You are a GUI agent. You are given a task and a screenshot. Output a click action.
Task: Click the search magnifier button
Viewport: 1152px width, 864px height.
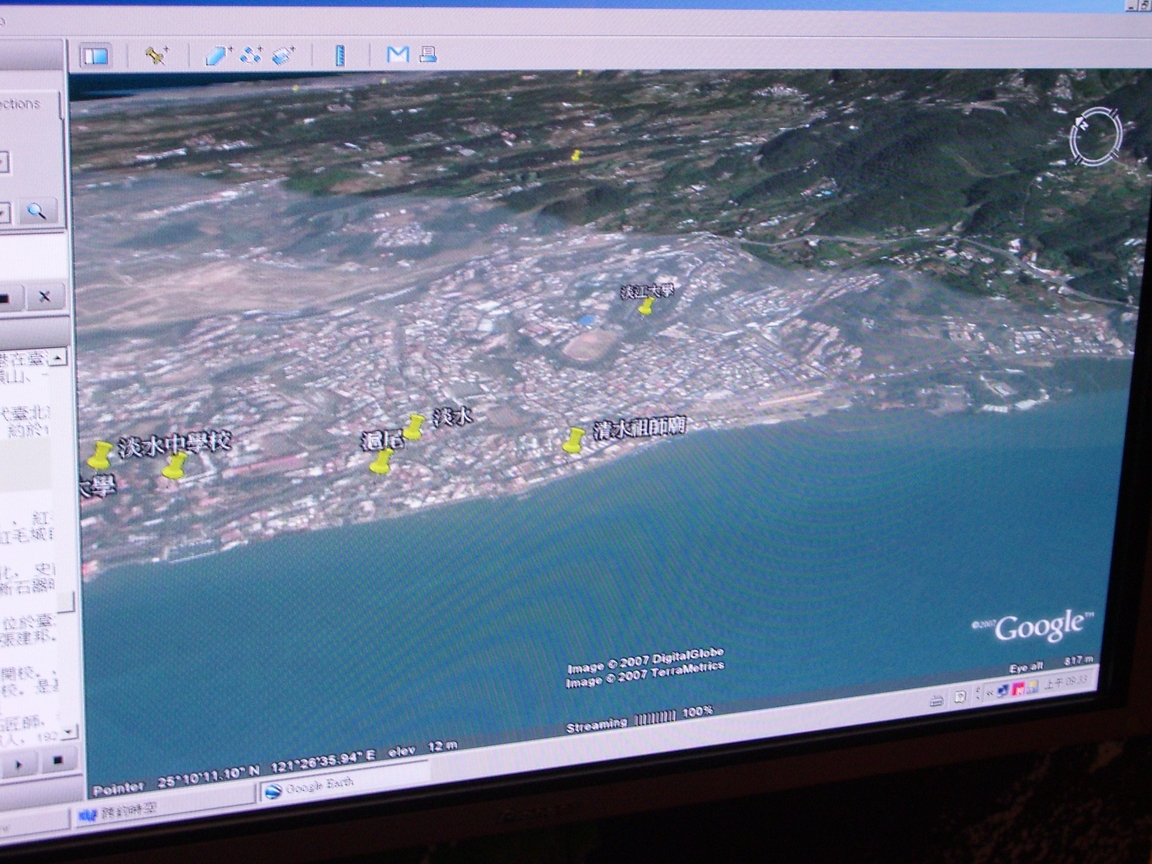click(37, 211)
